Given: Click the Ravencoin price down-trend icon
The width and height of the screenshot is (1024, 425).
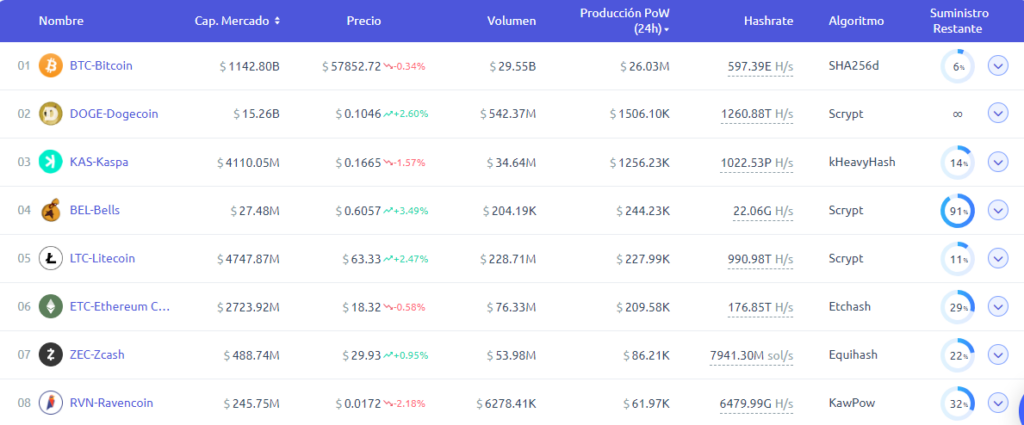Looking at the screenshot, I should pos(388,403).
